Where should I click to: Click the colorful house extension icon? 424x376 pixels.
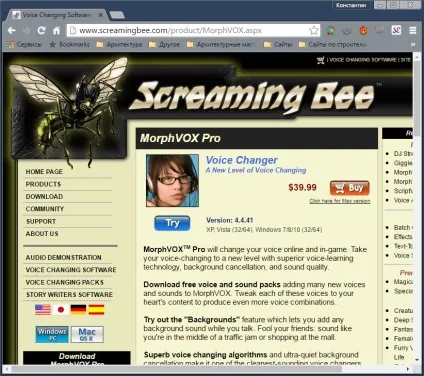click(x=330, y=31)
